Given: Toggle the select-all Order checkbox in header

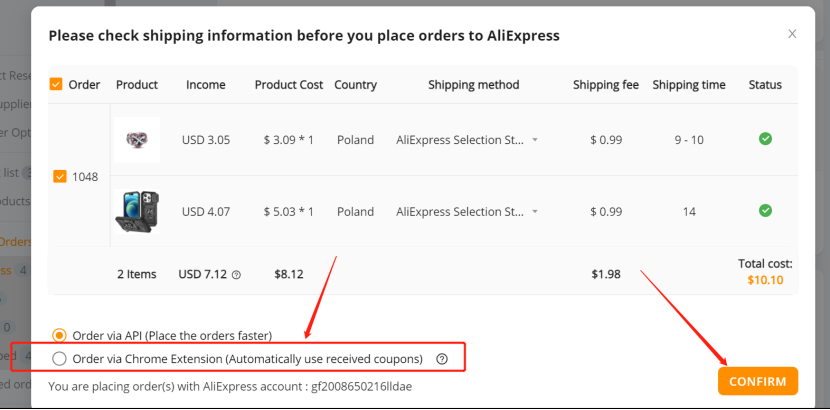Looking at the screenshot, I should coord(56,84).
